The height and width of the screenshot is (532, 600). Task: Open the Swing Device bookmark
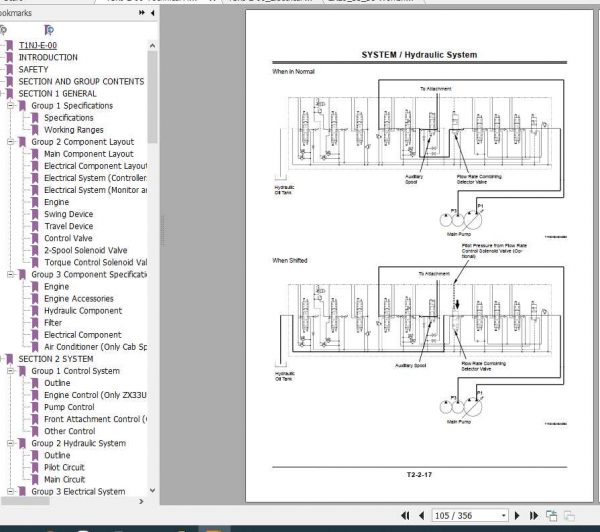[68, 214]
